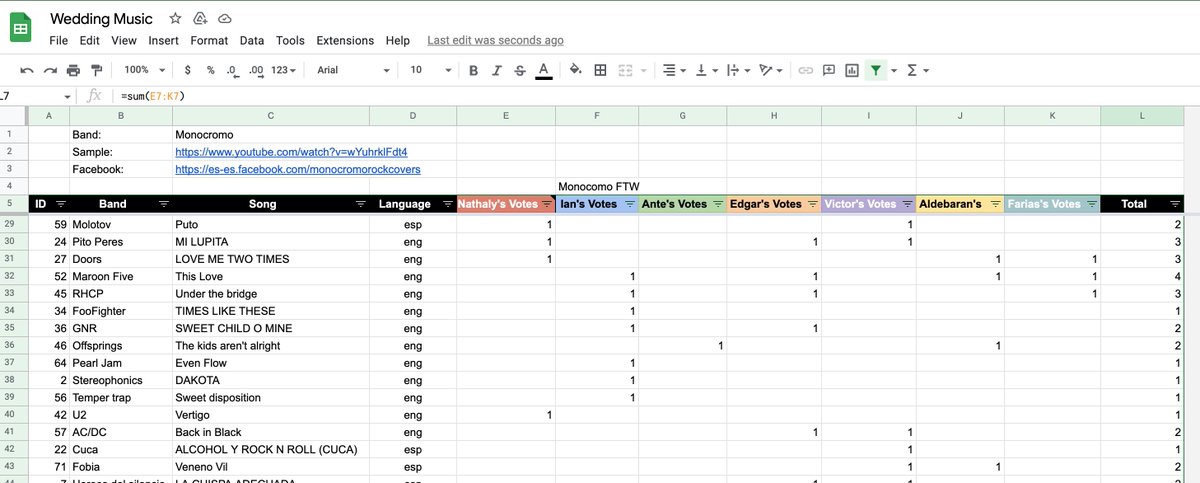Viewport: 1200px width, 483px height.
Task: Open the Tools menu
Action: [x=290, y=41]
